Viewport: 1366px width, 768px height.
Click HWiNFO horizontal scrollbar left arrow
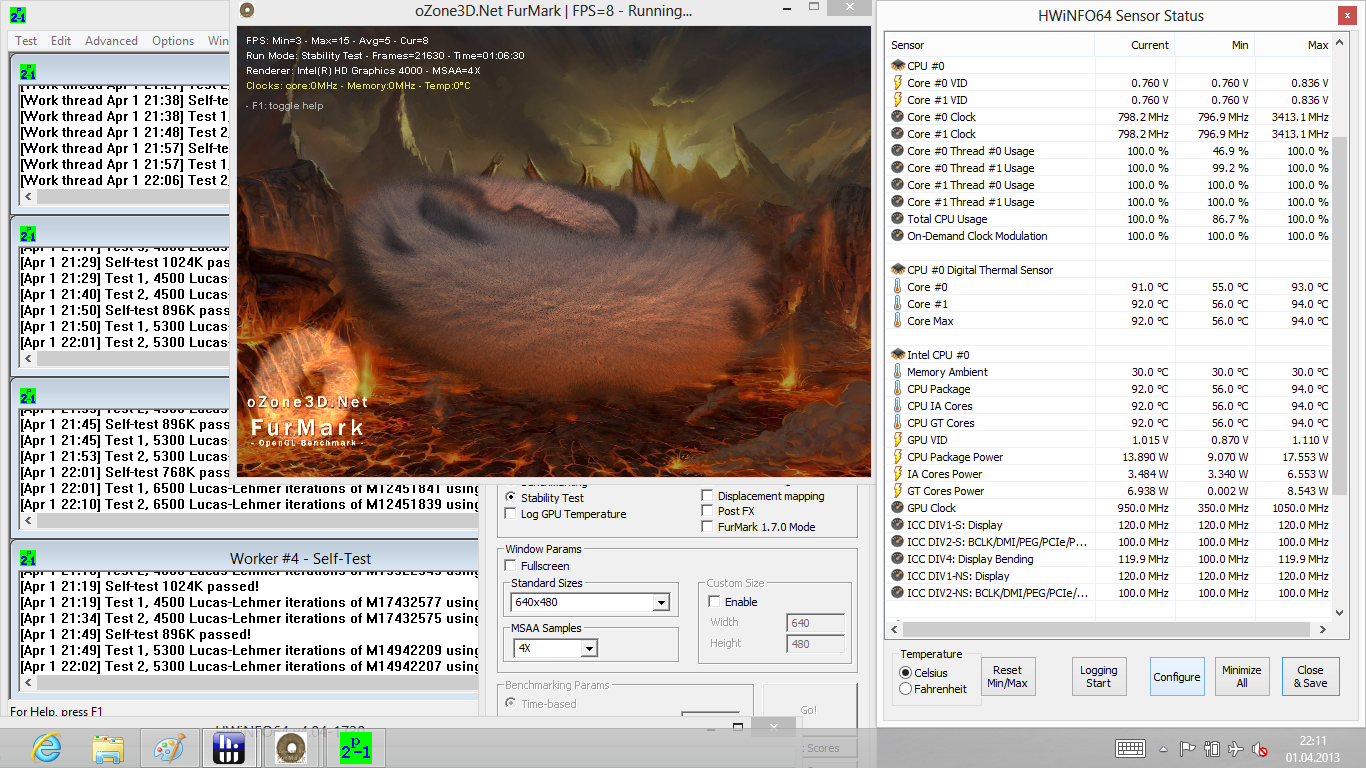895,629
